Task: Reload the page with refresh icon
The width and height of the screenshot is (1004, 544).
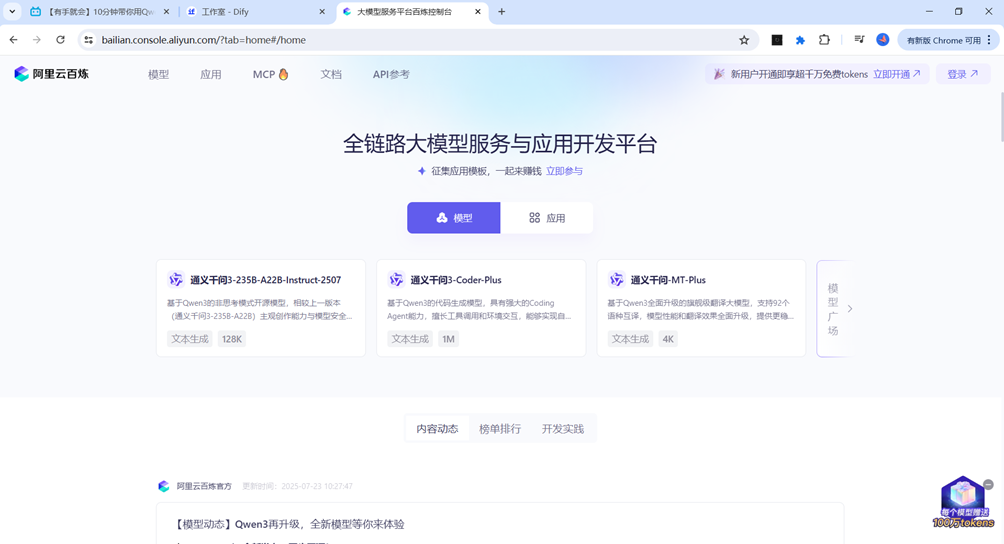Action: pyautogui.click(x=60, y=40)
